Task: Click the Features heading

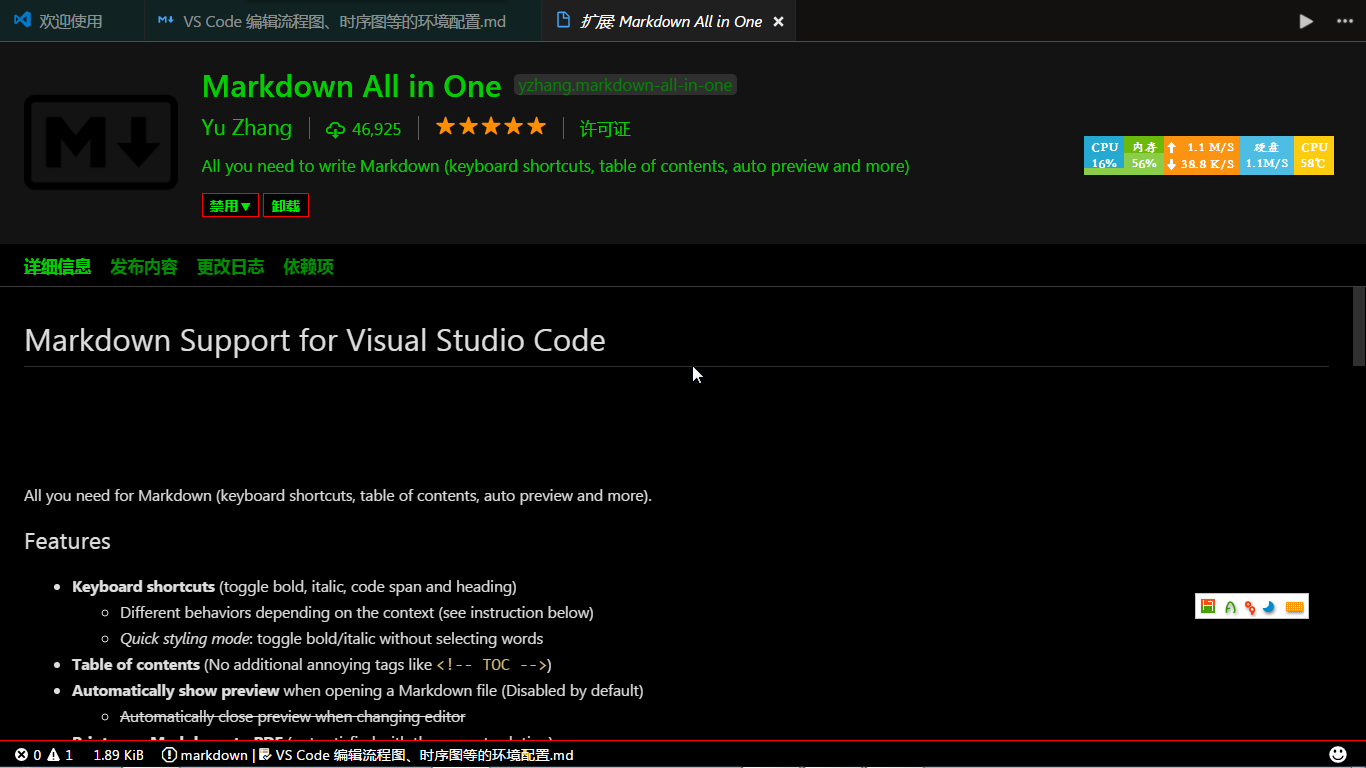Action: coord(67,541)
